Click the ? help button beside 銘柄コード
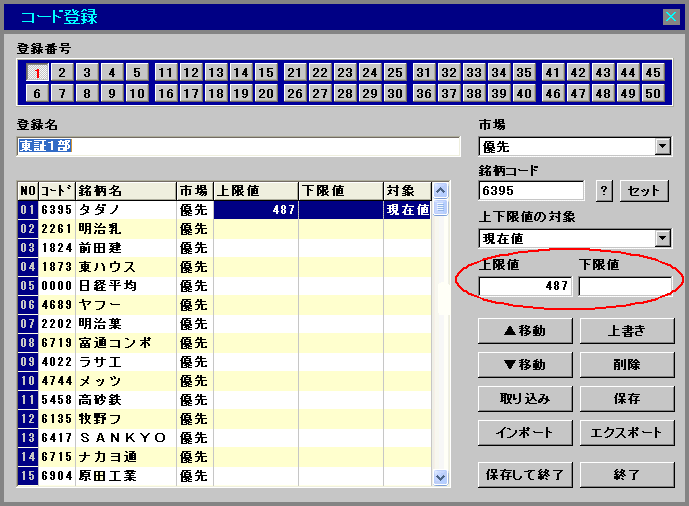 604,191
